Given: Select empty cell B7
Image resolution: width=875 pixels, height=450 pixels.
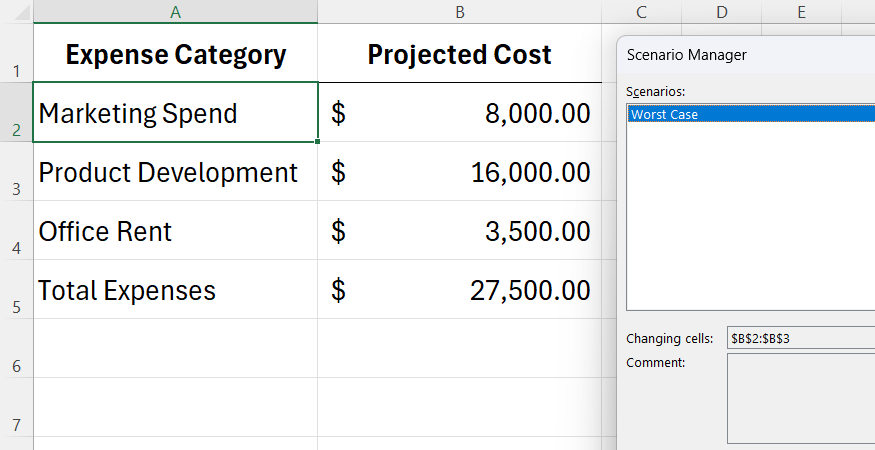Looking at the screenshot, I should [460, 407].
